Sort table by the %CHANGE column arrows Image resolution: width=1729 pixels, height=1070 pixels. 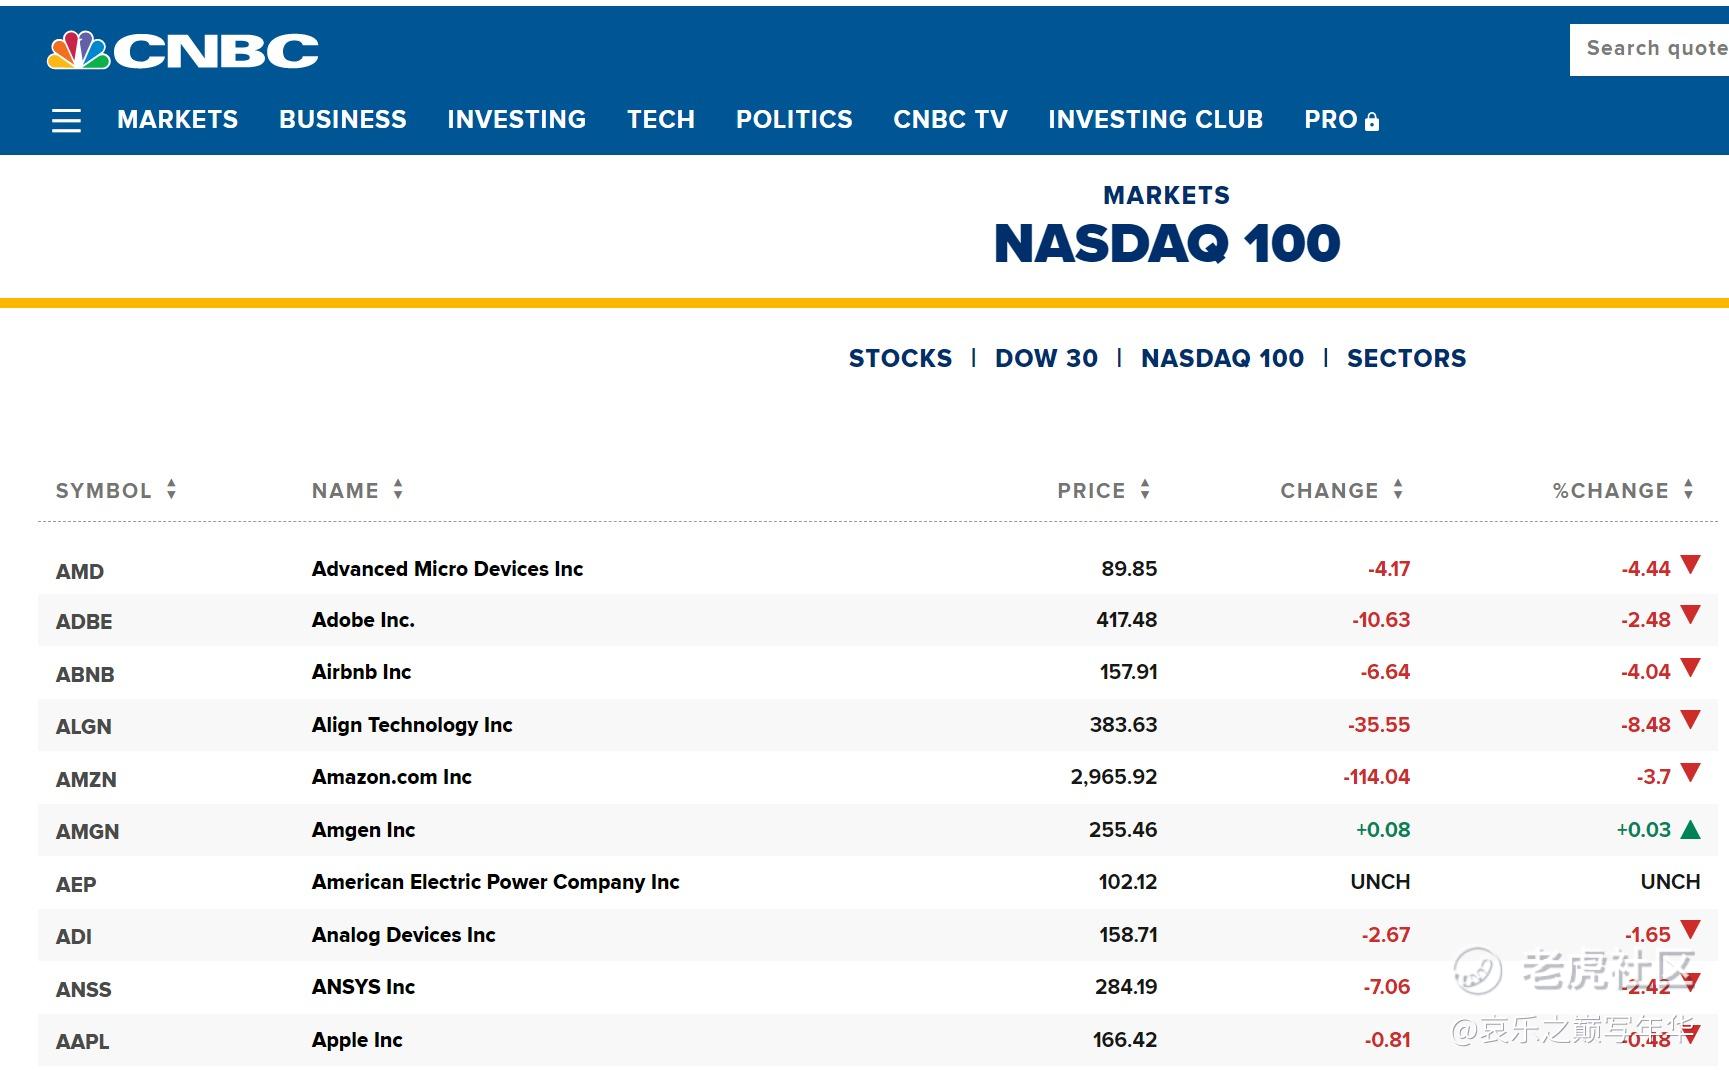click(x=1688, y=489)
